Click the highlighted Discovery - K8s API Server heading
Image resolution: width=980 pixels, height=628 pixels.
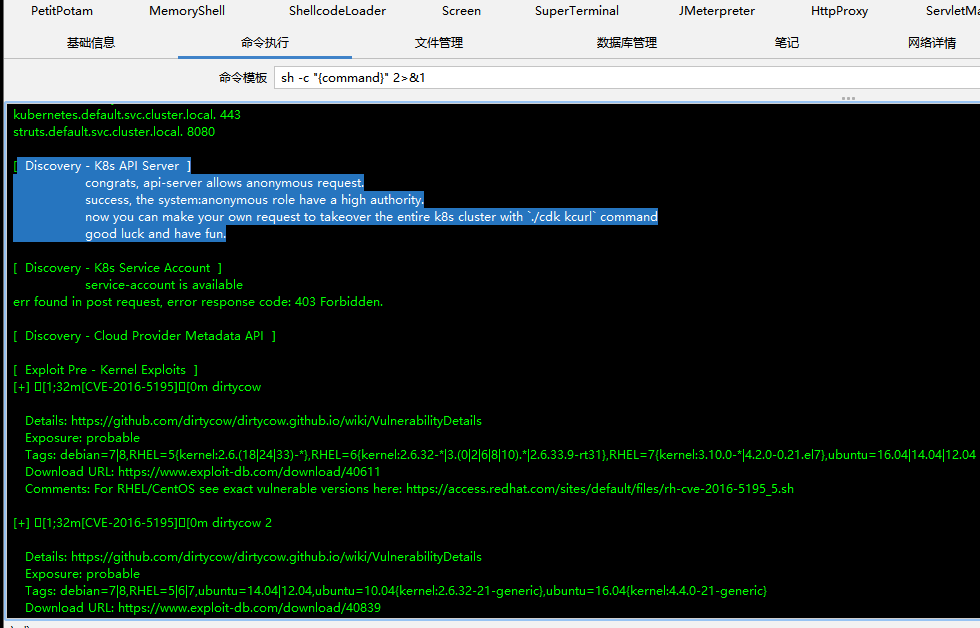[x=102, y=166]
